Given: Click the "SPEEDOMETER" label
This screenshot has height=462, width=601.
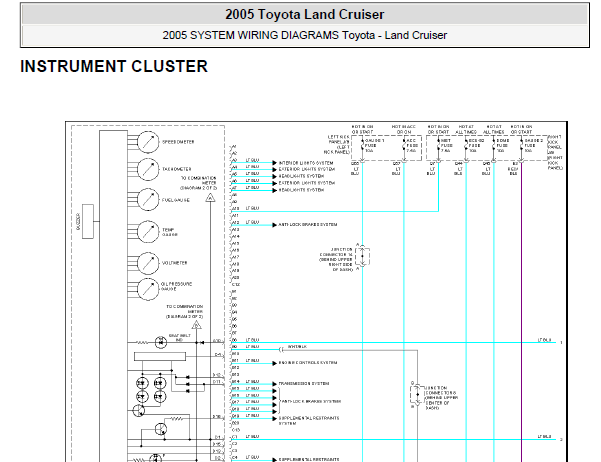Looking at the screenshot, I should click(178, 142).
